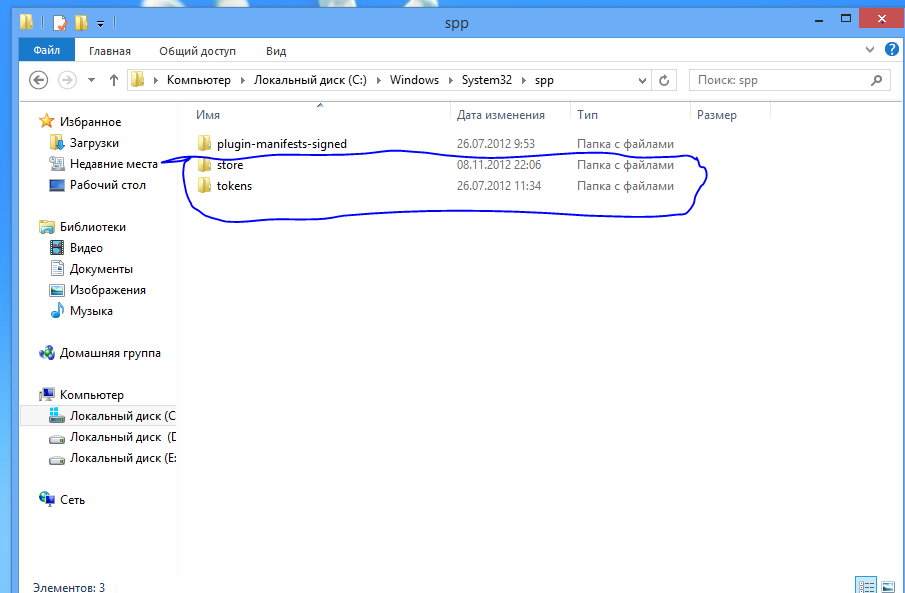Expand the arrow after Компьютер breadcrumb
This screenshot has width=905, height=593.
pos(242,80)
